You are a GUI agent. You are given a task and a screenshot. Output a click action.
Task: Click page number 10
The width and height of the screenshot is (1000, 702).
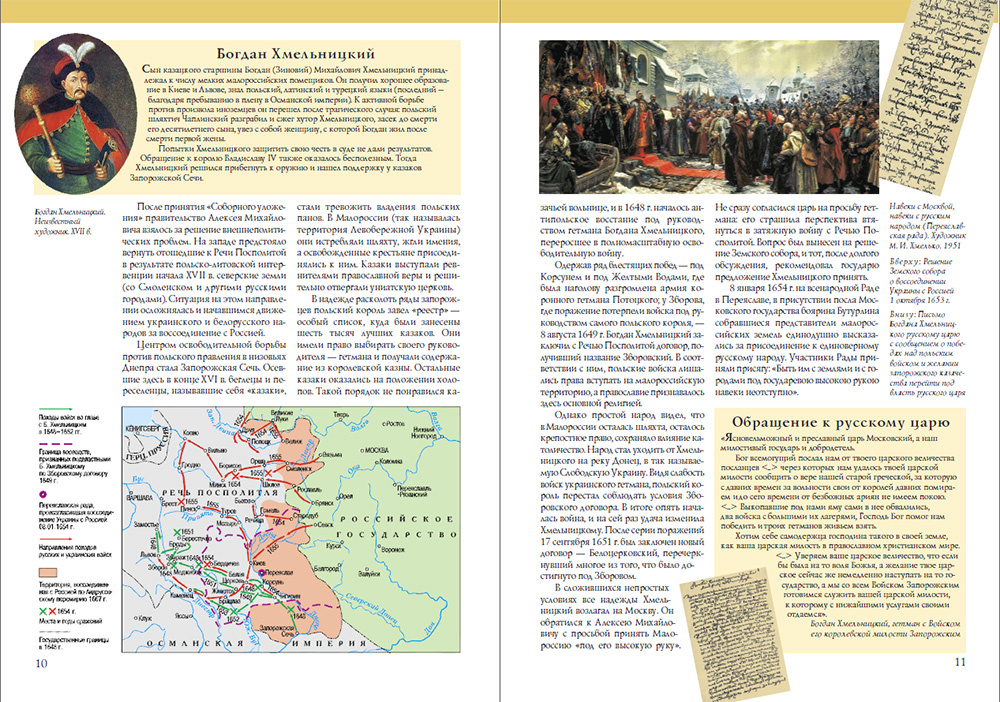[x=41, y=663]
